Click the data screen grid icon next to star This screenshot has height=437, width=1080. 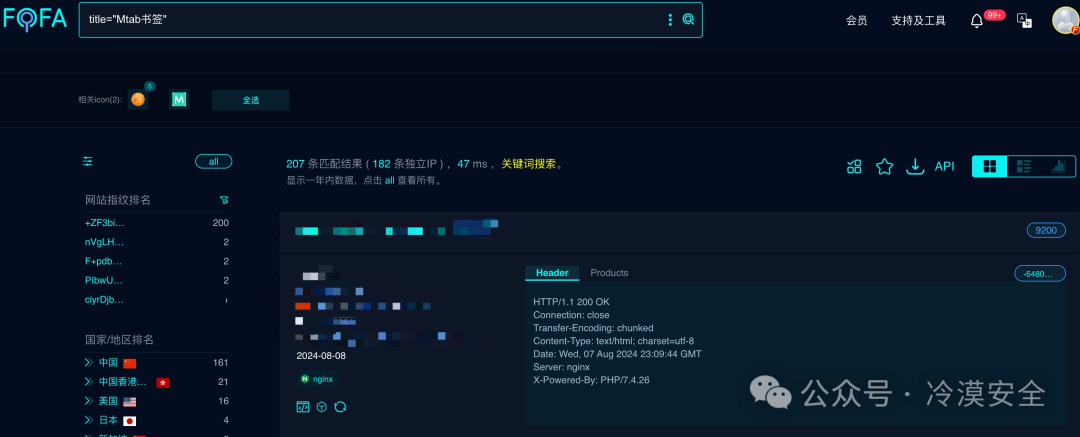[854, 166]
